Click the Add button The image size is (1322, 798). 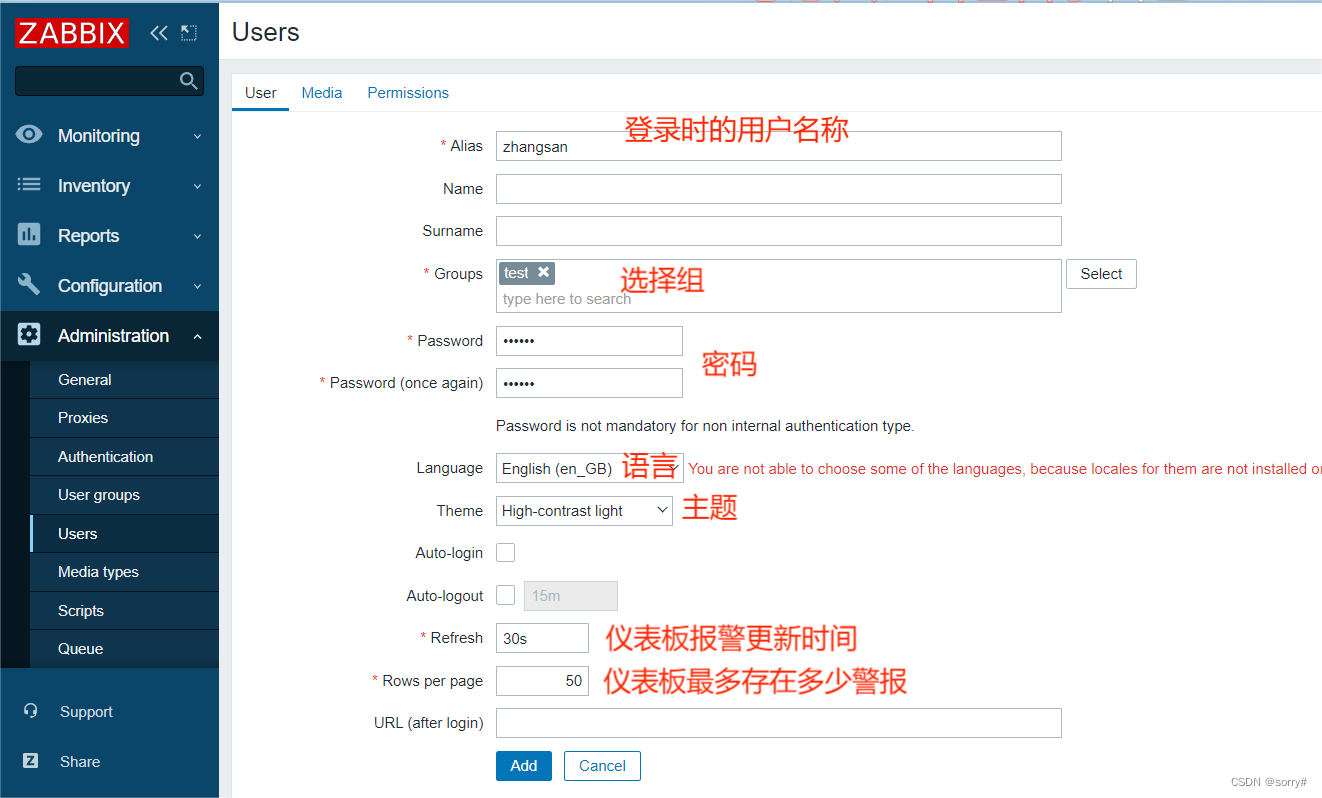524,766
